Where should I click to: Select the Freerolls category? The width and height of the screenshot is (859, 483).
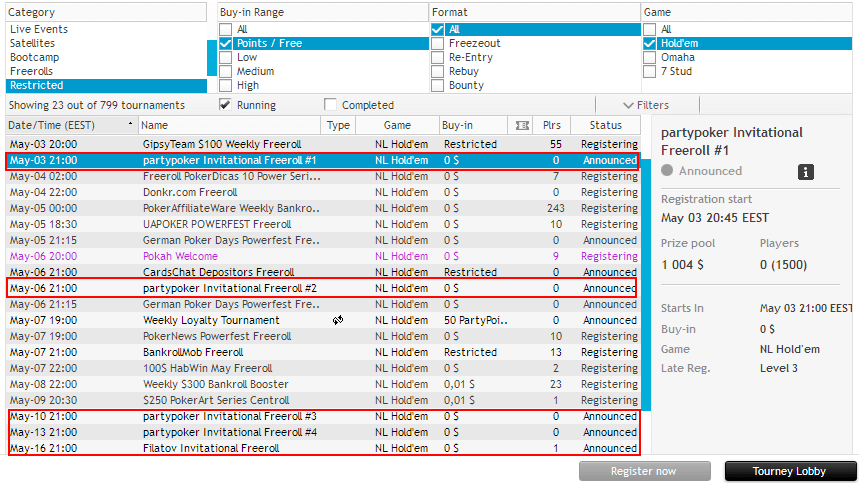click(33, 72)
